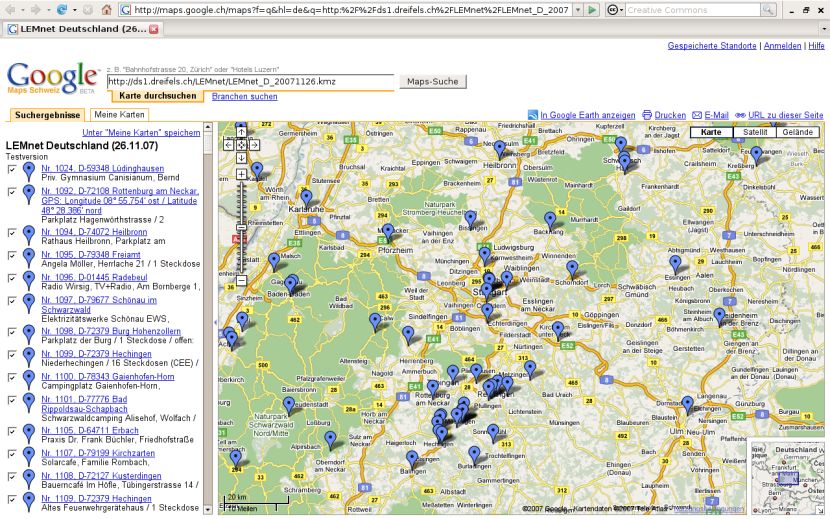
Task: Select the map pin near Pforzheim
Action: pyautogui.click(x=388, y=232)
